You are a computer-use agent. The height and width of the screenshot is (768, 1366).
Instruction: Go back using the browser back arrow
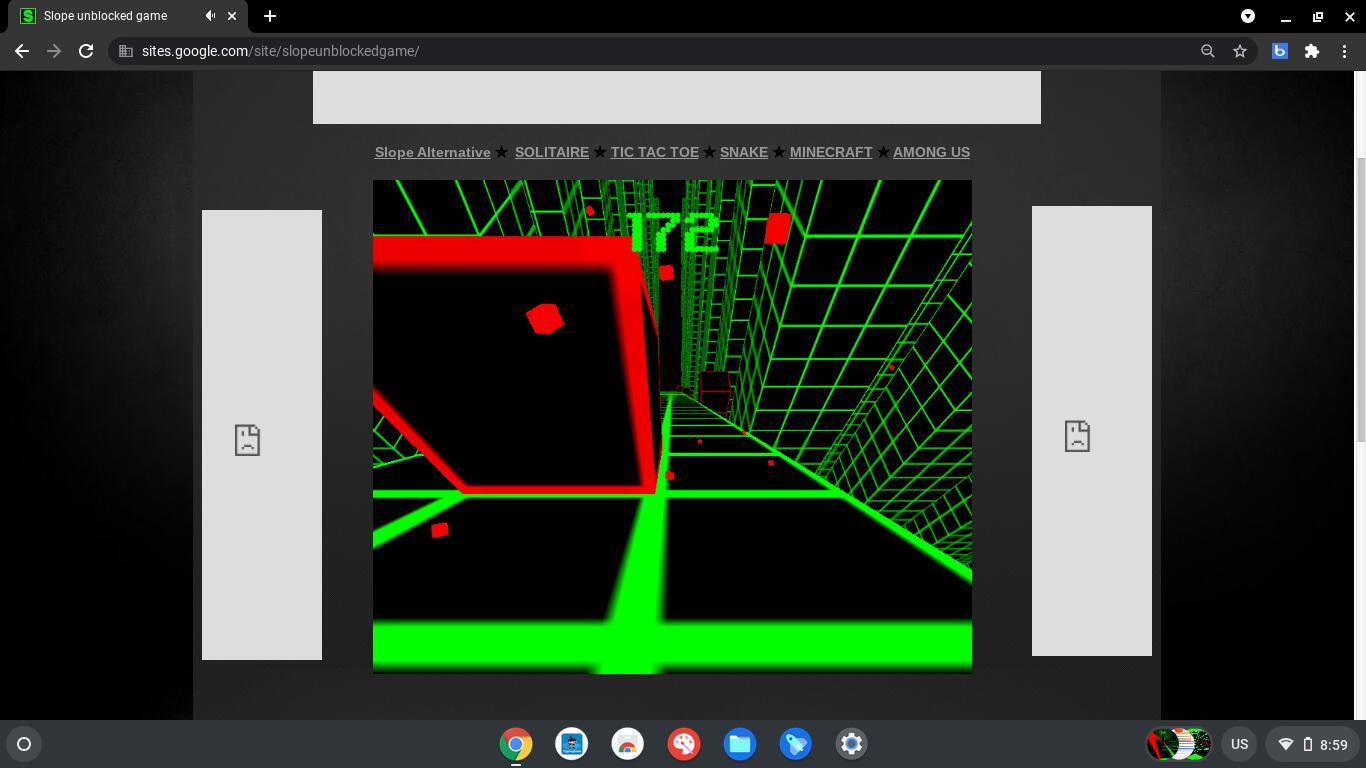coord(22,51)
